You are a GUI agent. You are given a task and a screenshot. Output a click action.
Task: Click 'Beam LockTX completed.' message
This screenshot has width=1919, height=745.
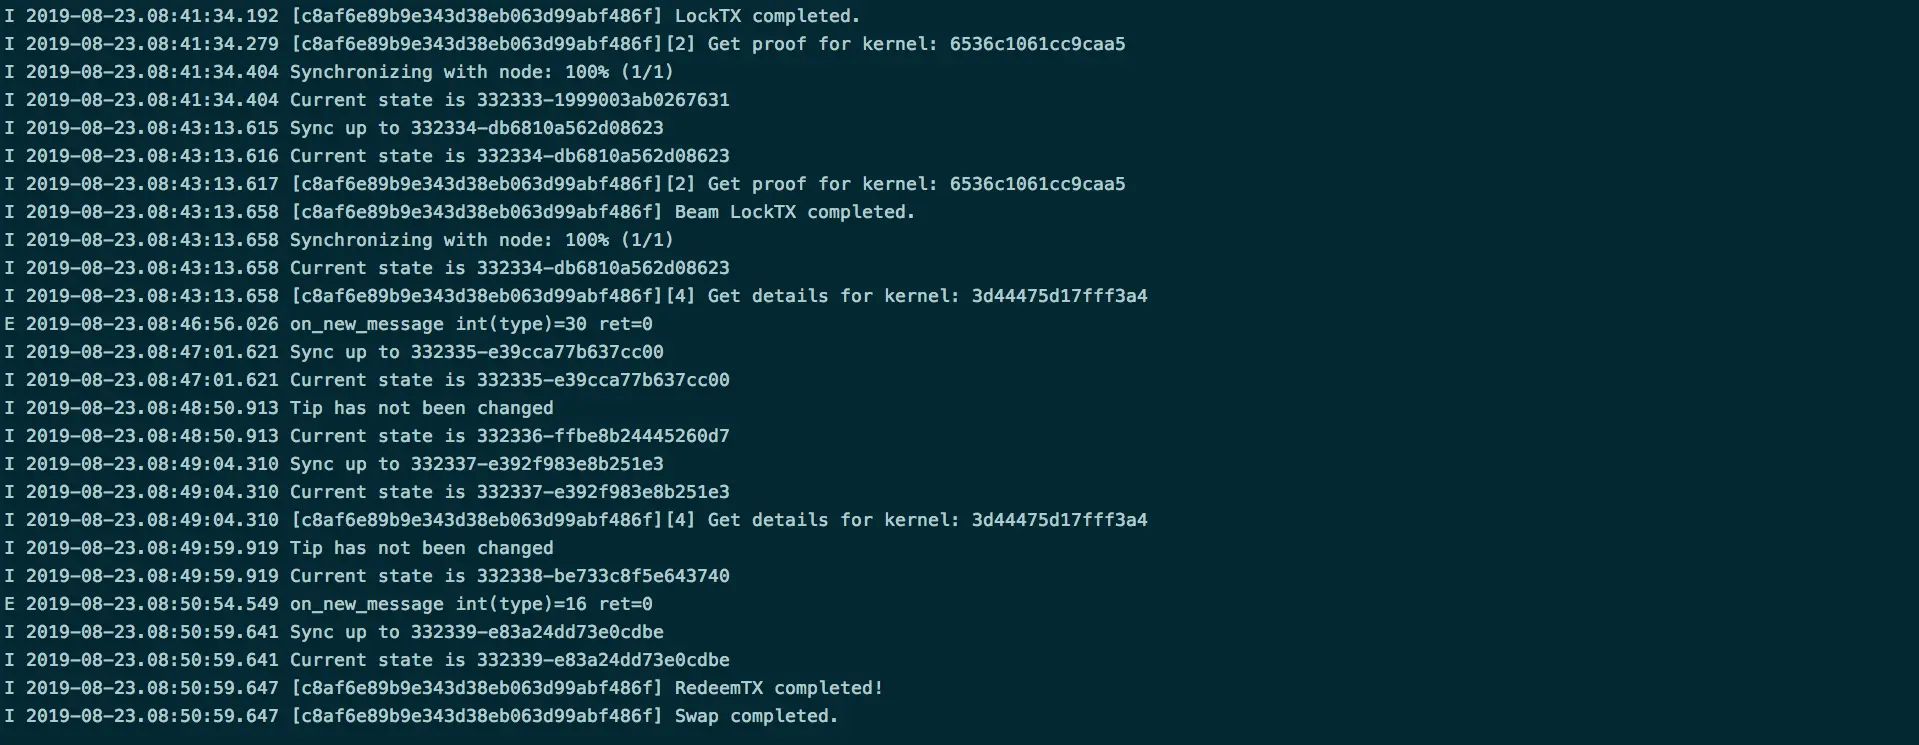point(795,212)
